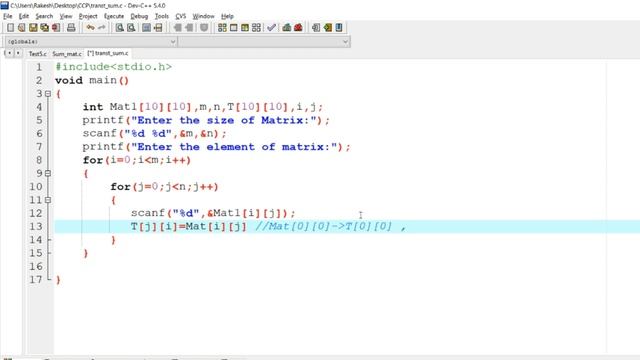This screenshot has width=640, height=360.
Task: Open the View menu
Action: 66,16
